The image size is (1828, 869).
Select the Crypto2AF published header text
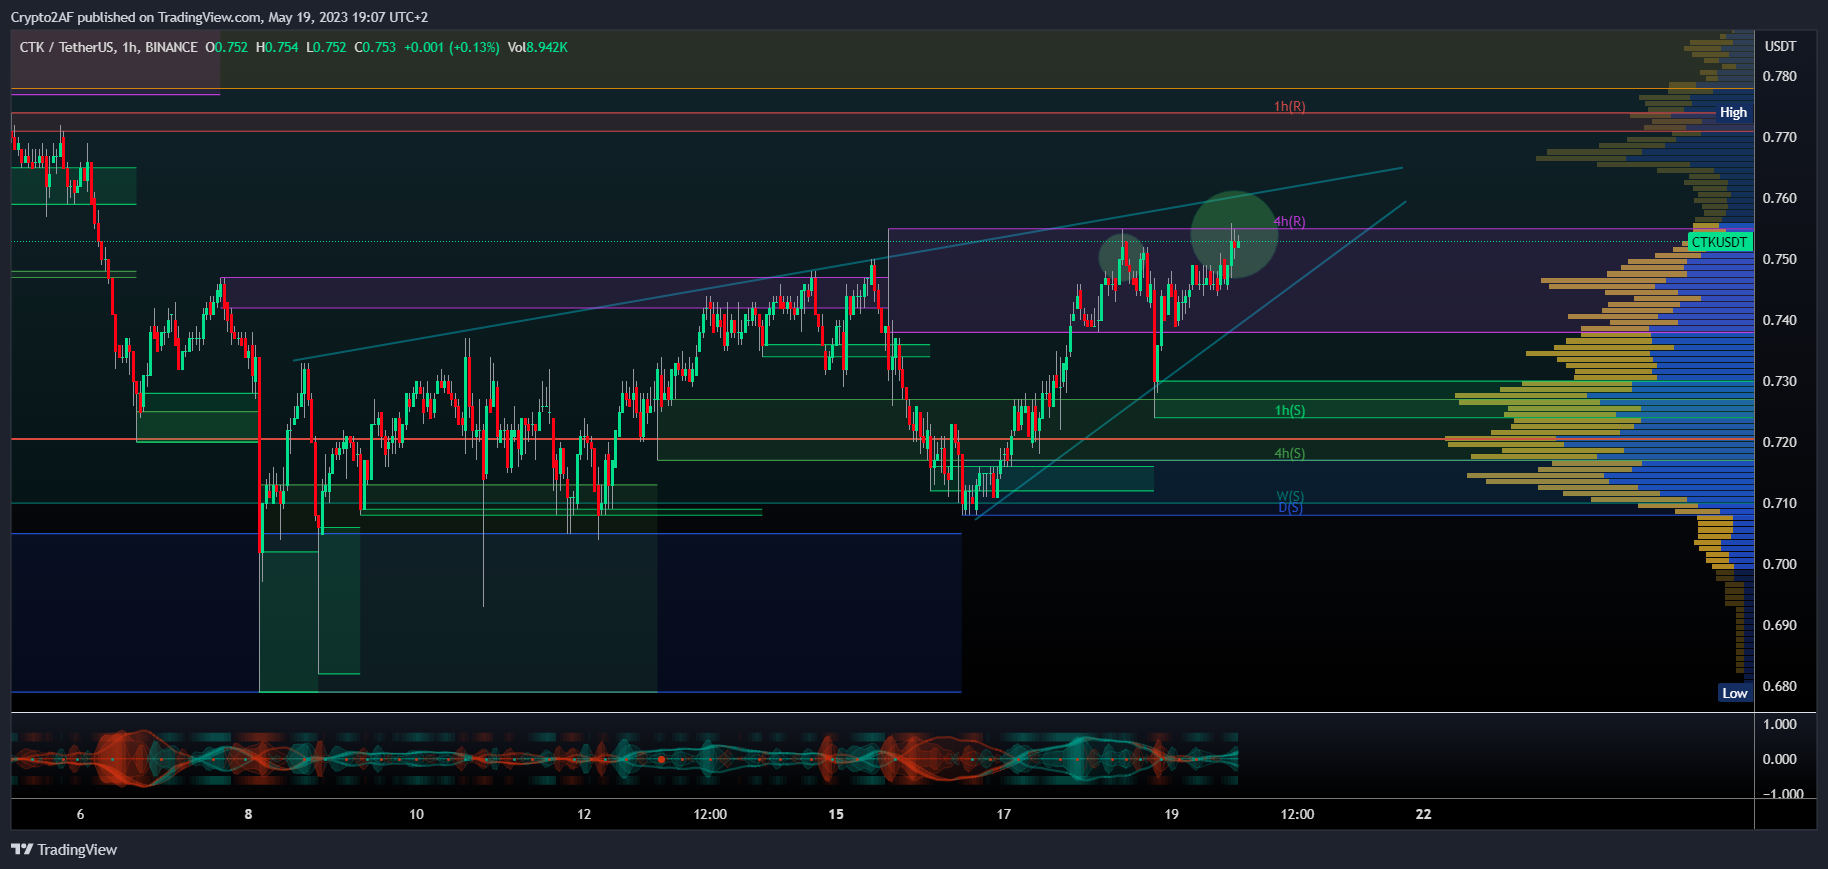point(219,17)
